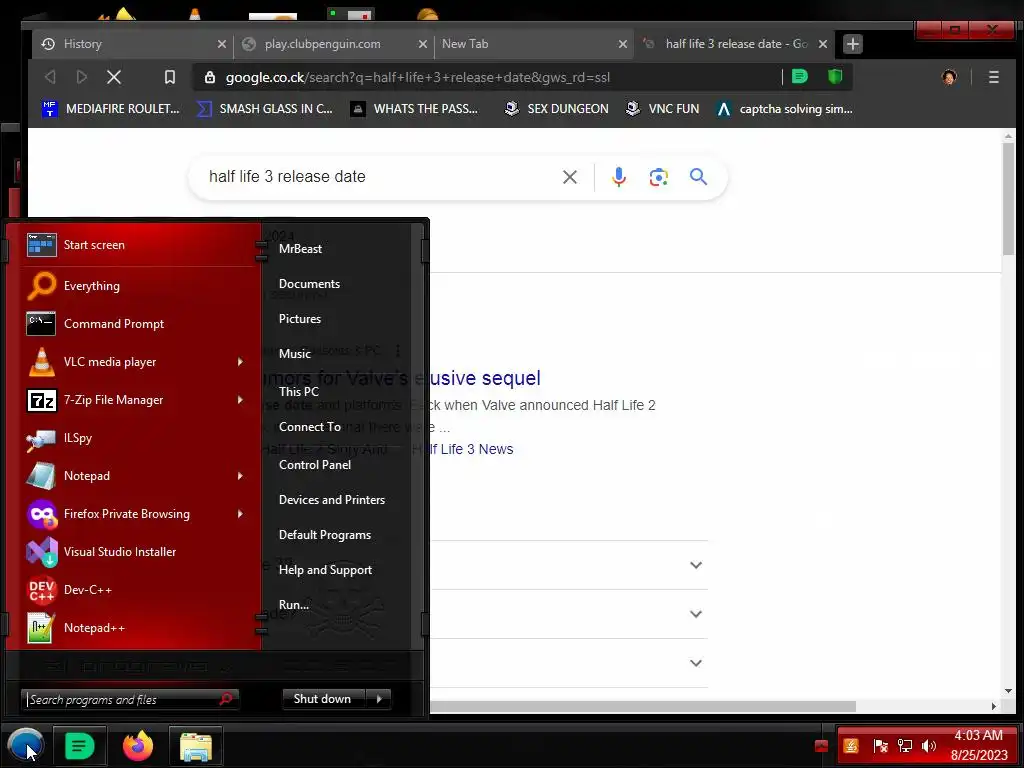
Task: Open Firefox from the taskbar
Action: coord(138,746)
